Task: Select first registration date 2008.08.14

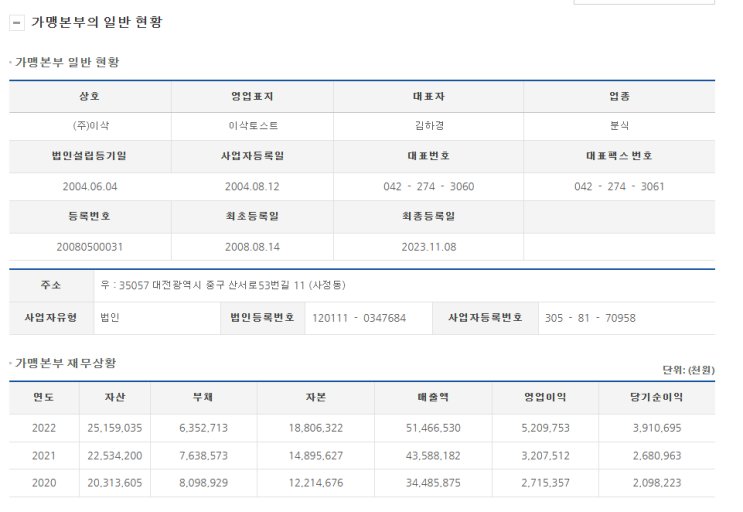Action: (x=252, y=247)
